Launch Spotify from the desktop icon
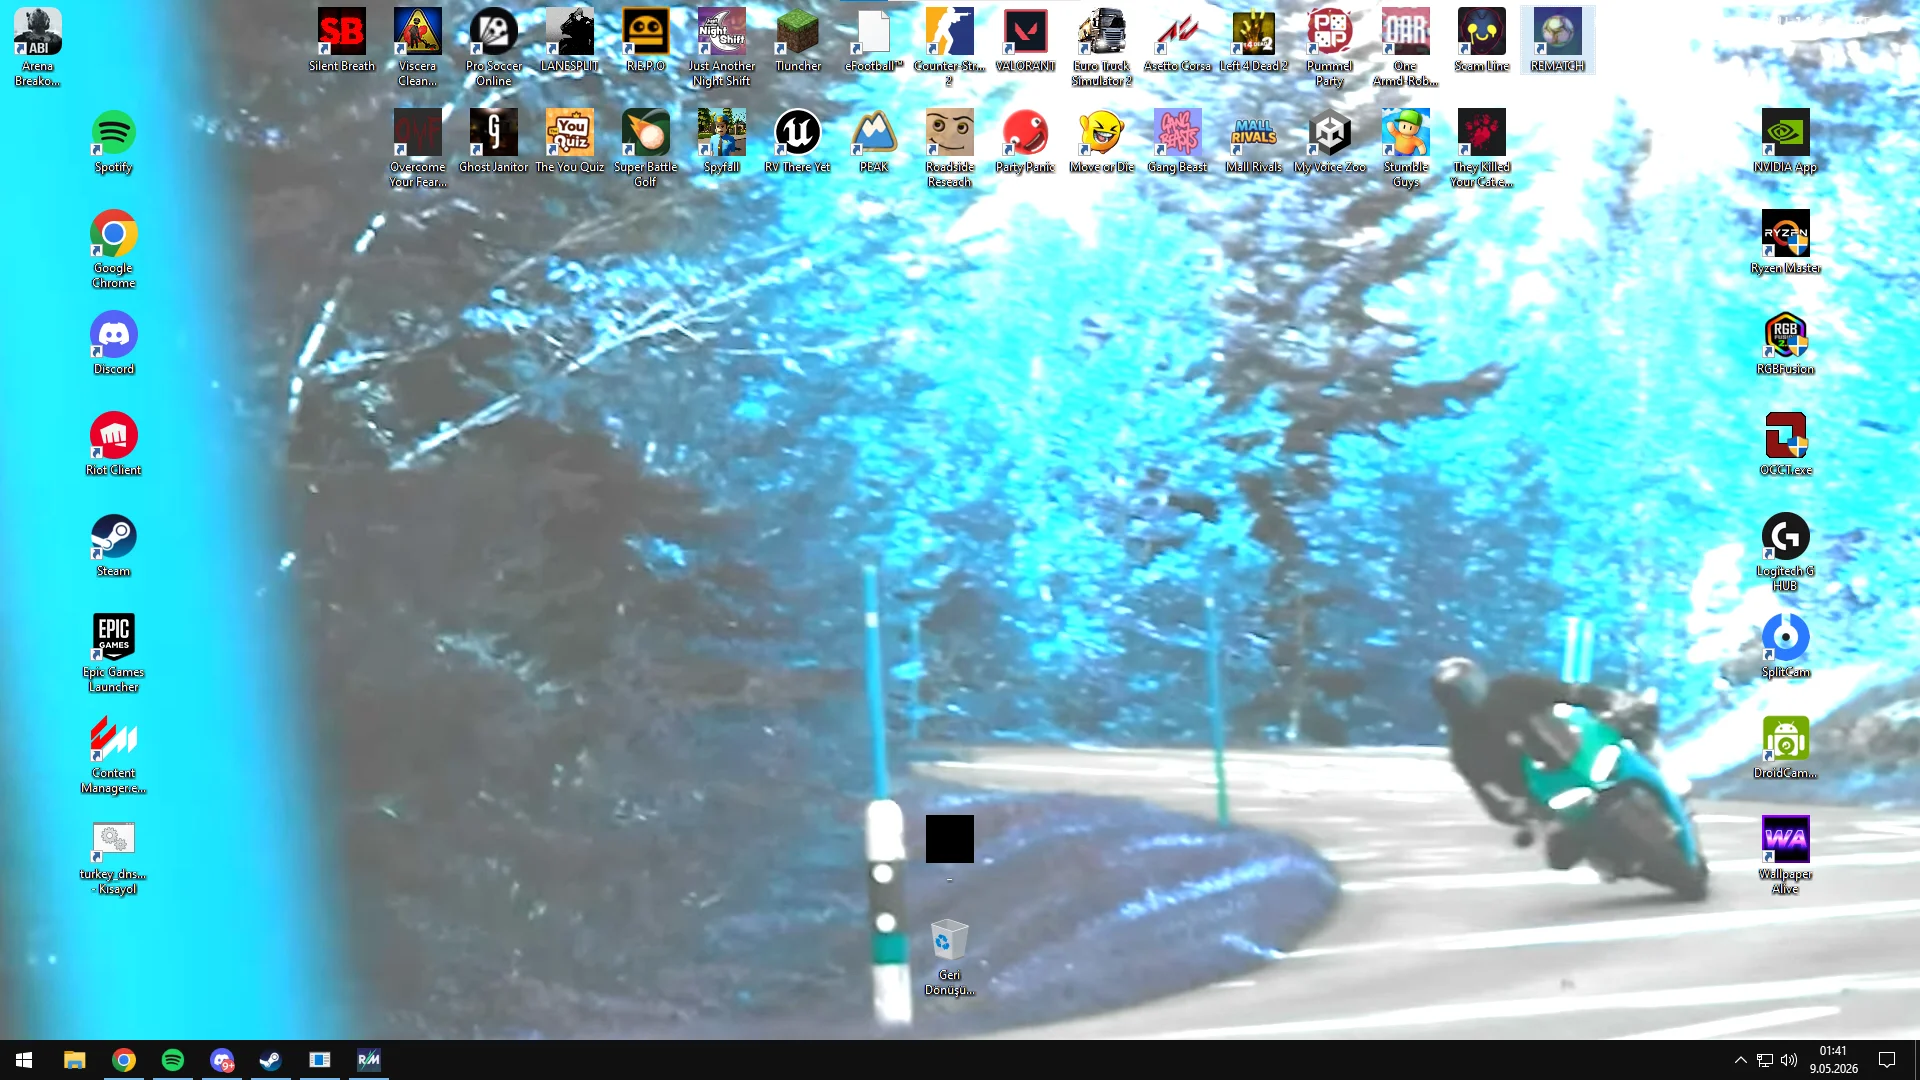The image size is (1920, 1080). pos(114,142)
